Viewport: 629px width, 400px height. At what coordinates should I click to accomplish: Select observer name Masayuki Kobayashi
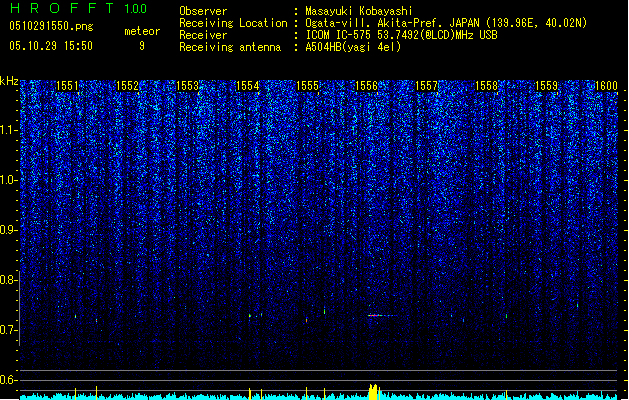point(359,11)
